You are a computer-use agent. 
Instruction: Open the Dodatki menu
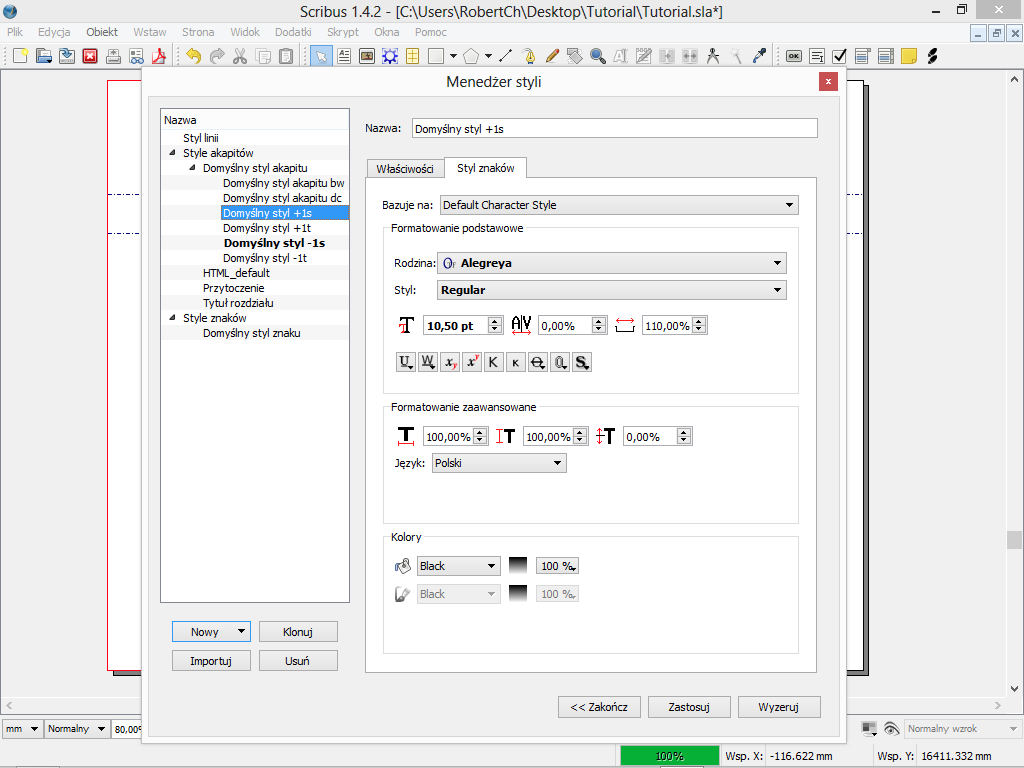(x=293, y=32)
